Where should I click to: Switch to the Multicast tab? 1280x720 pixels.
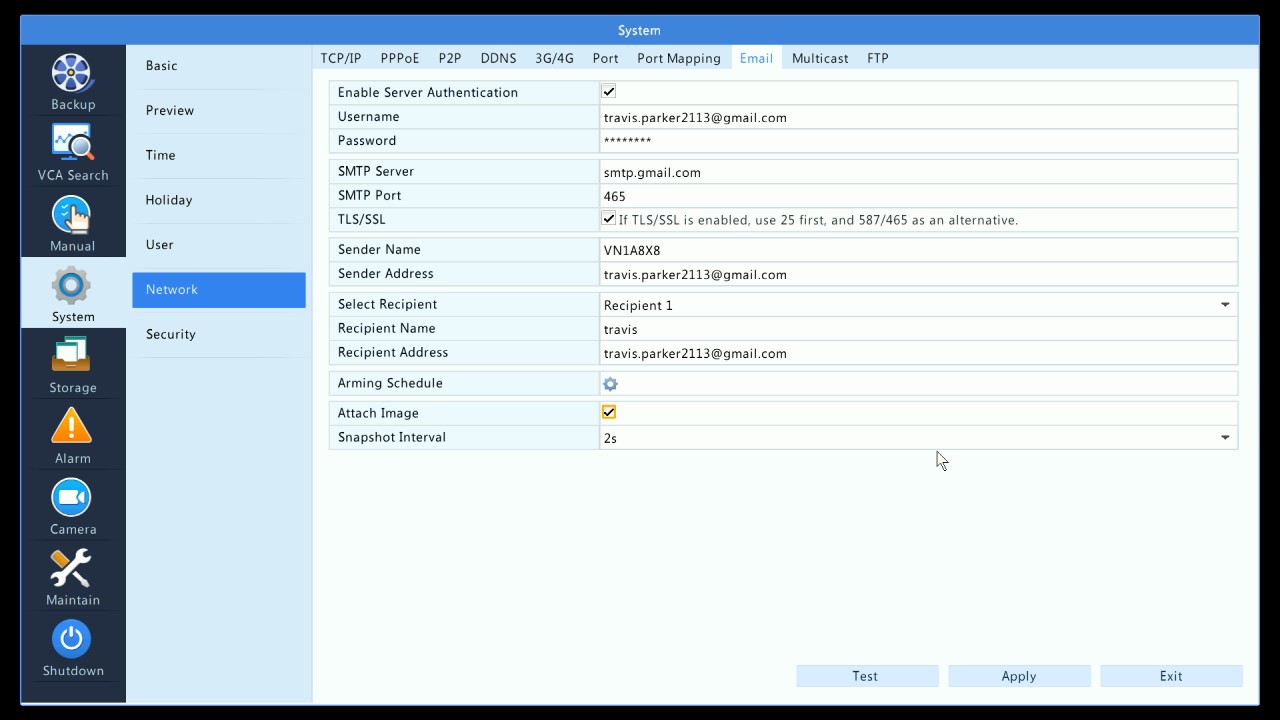pyautogui.click(x=819, y=58)
